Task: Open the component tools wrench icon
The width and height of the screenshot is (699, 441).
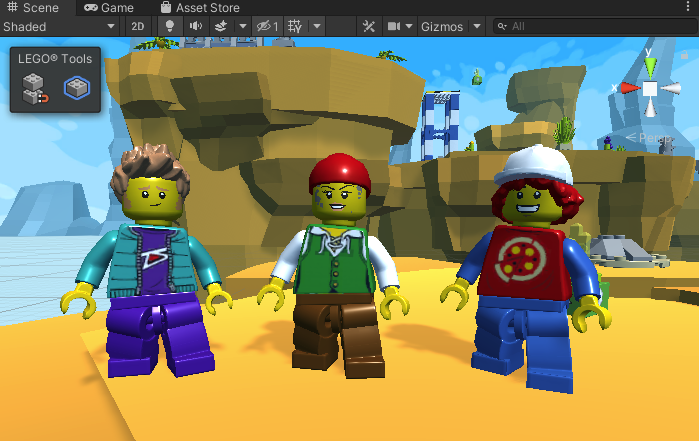Action: click(369, 26)
